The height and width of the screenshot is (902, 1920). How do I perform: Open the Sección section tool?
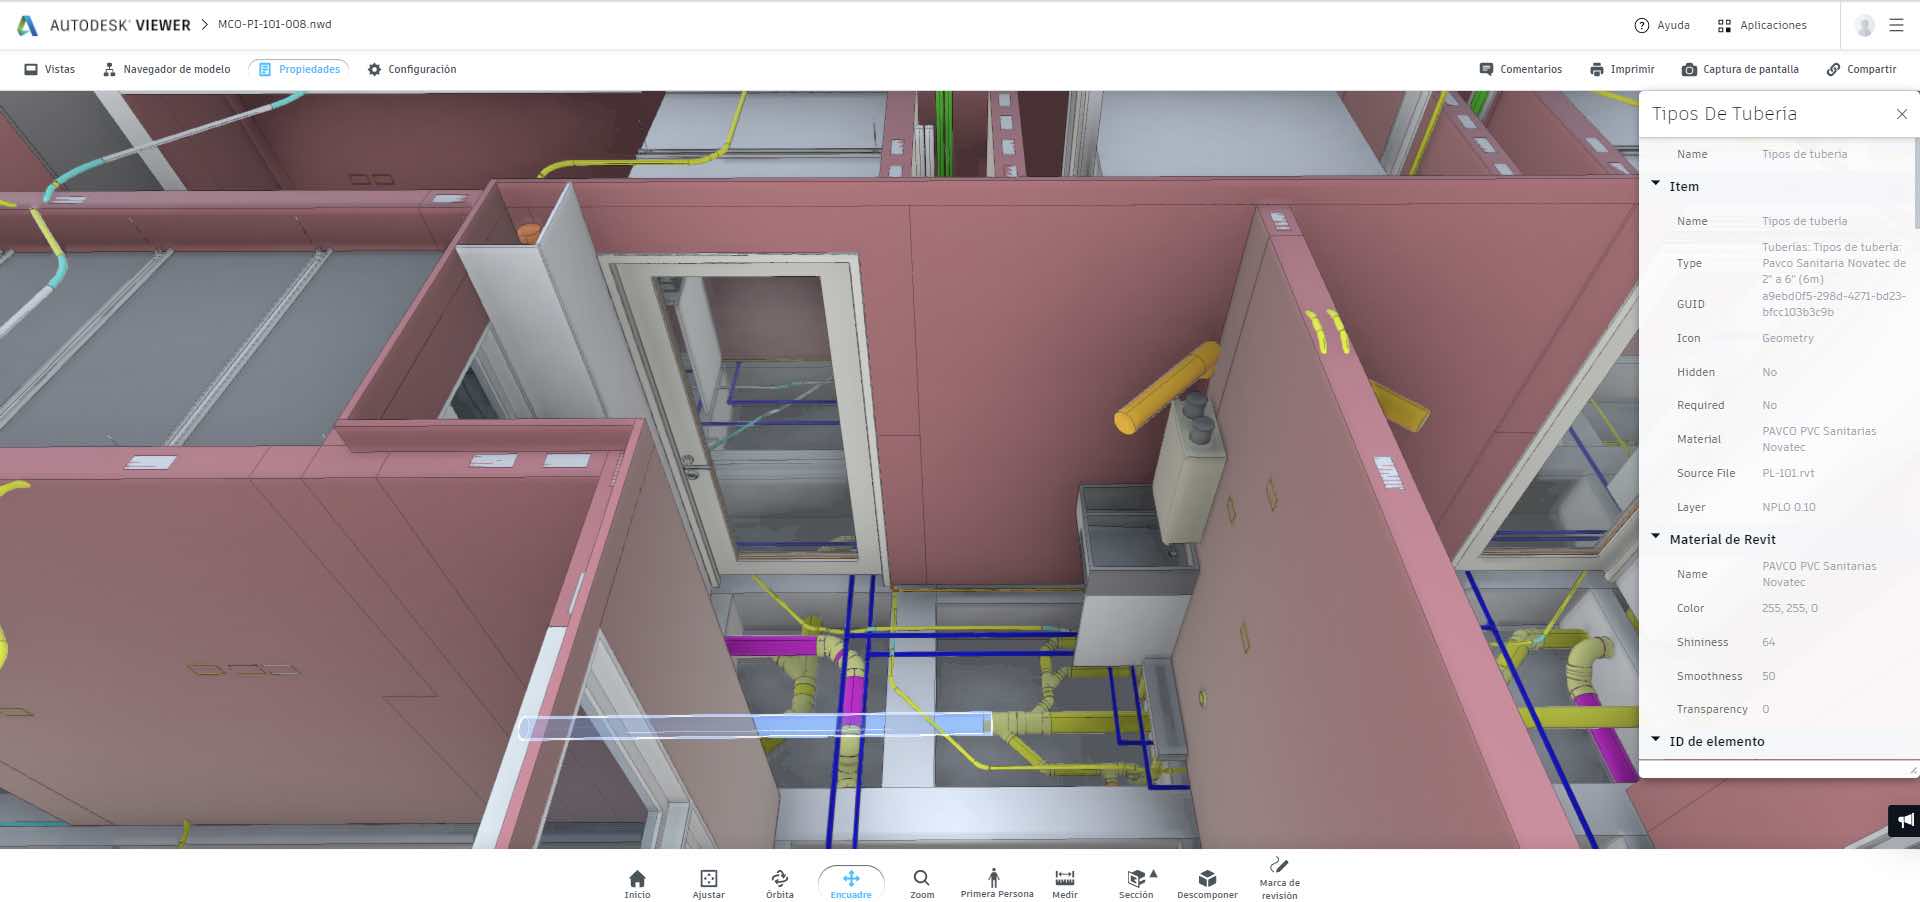pyautogui.click(x=1136, y=883)
